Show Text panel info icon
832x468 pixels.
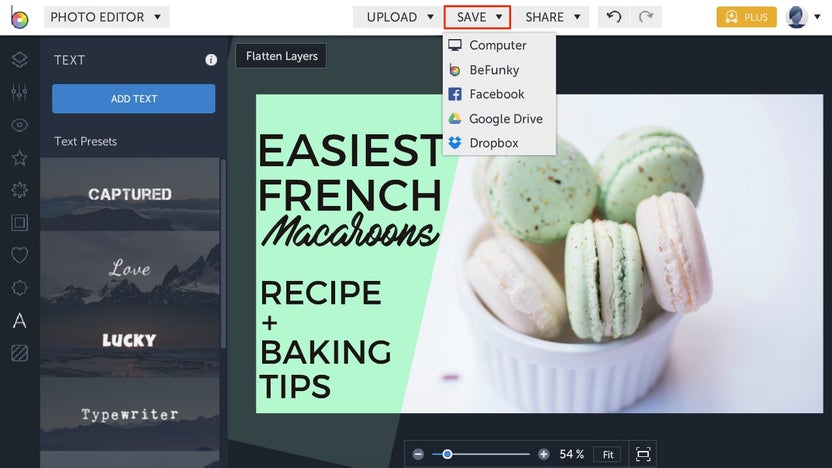211,60
